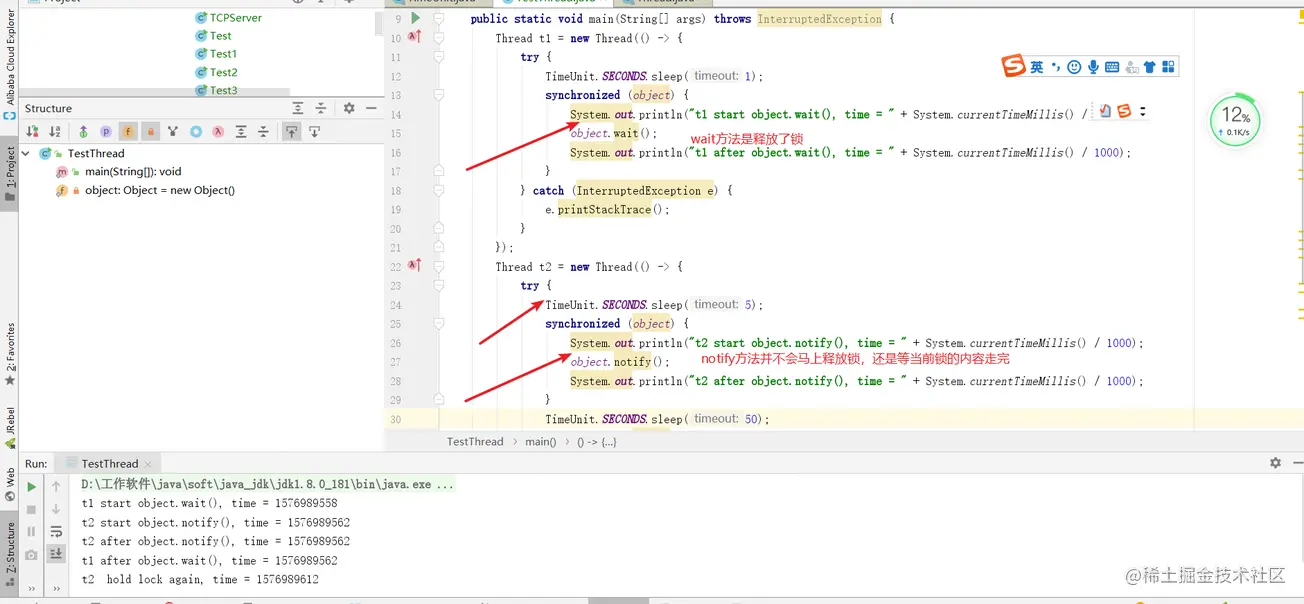The width and height of the screenshot is (1304, 604).
Task: Go down the stack trace
Action: point(57,509)
